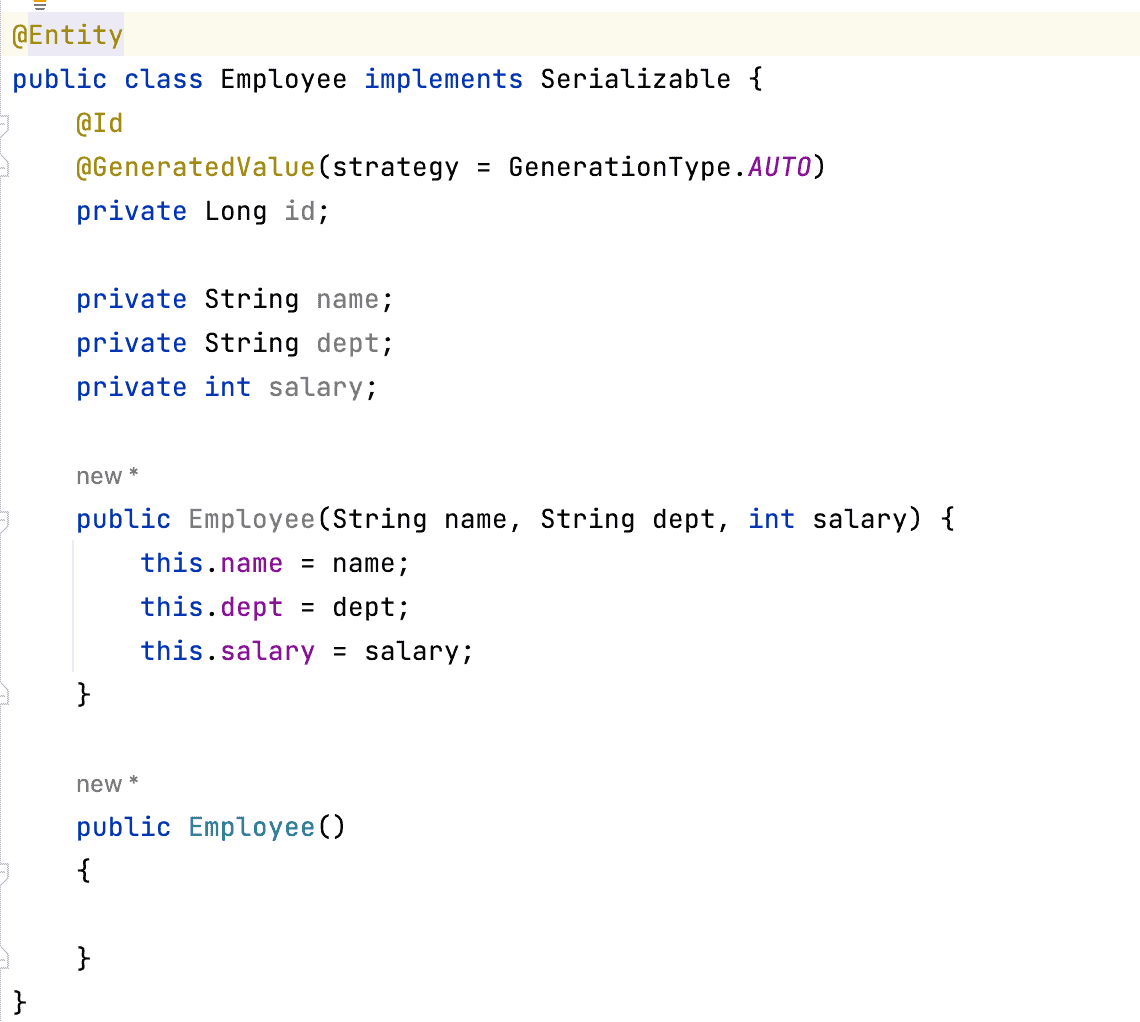This screenshot has width=1140, height=1022.
Task: Click the @GeneratedValue annotation
Action: [196, 167]
